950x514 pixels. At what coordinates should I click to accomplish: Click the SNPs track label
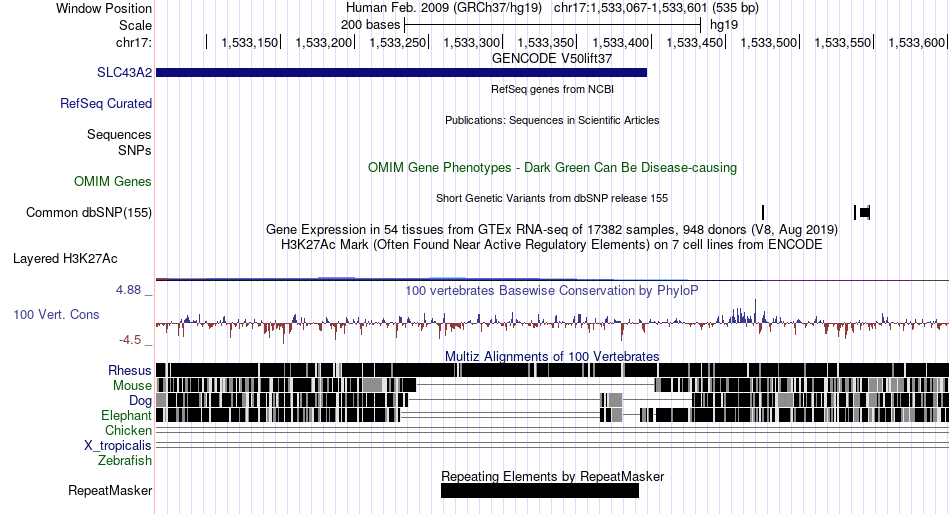[x=135, y=150]
